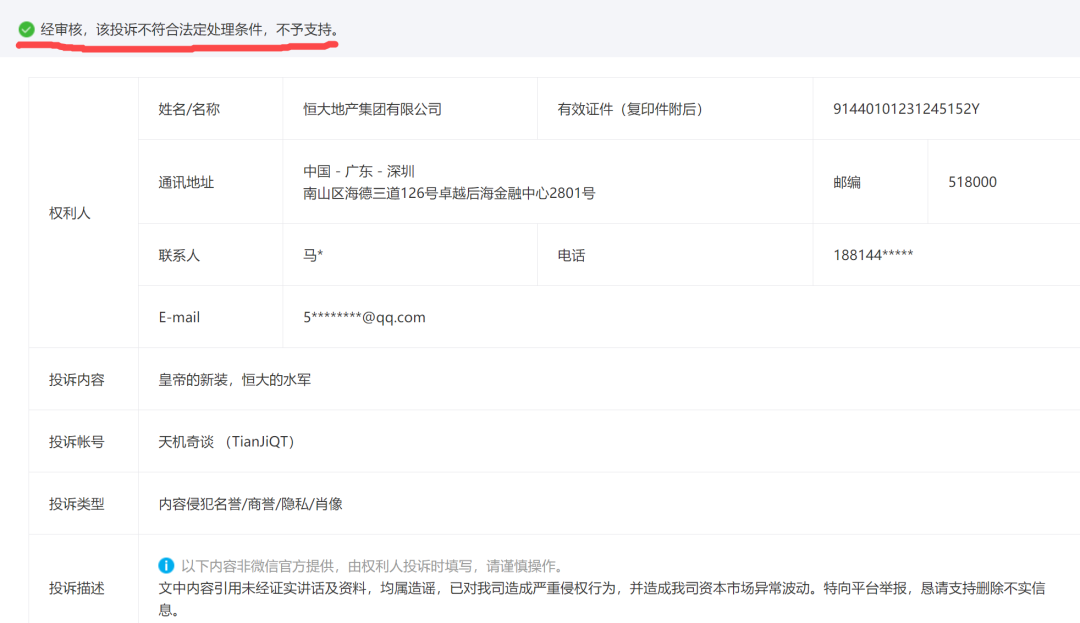Screen dimensions: 1080x623
Task: Select company name 恒大地产集团有限公司
Action: tap(373, 109)
